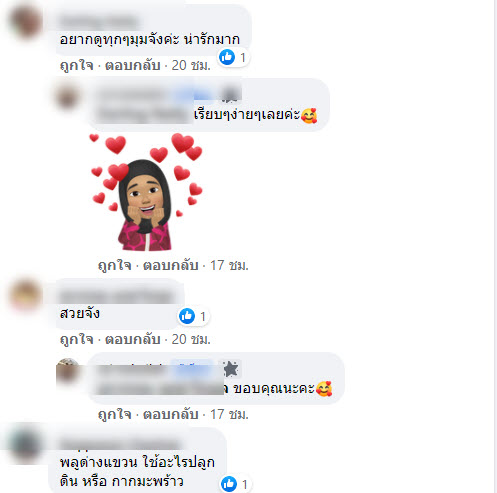Open profile picture of 'พลูด่างแขวน' commenter
497x493 pixels.
[26, 444]
